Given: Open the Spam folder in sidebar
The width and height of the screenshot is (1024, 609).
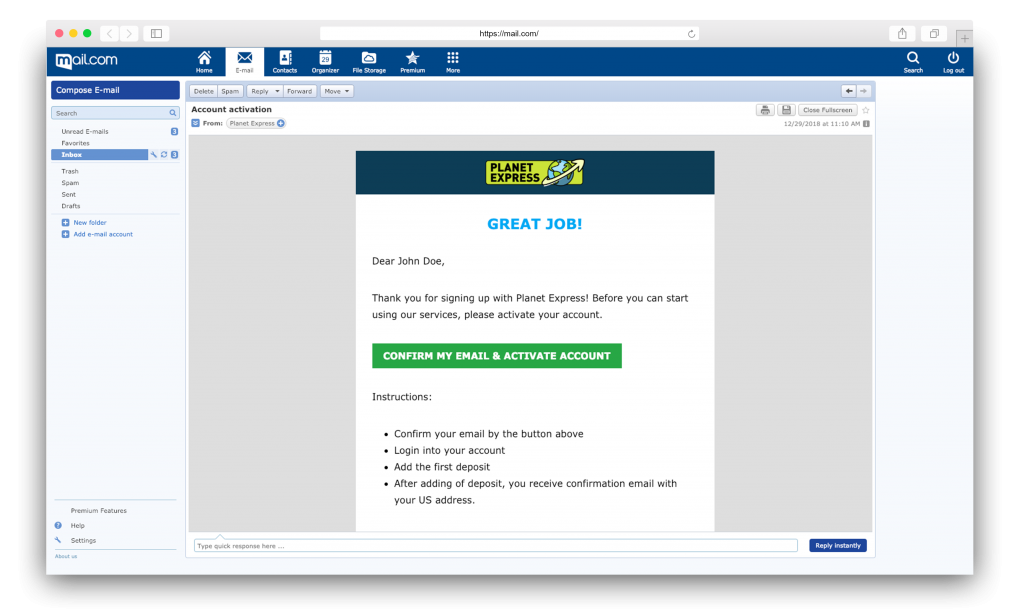Looking at the screenshot, I should (70, 183).
